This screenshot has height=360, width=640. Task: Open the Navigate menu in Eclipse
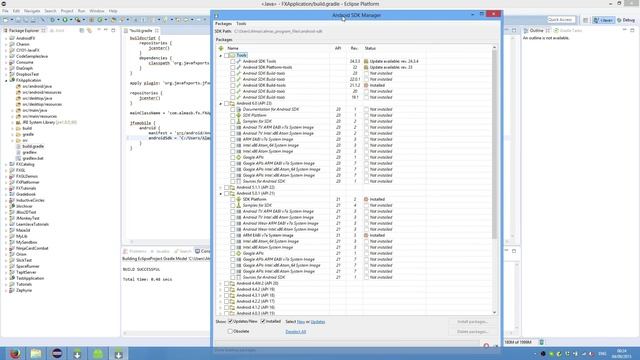pos(32,11)
